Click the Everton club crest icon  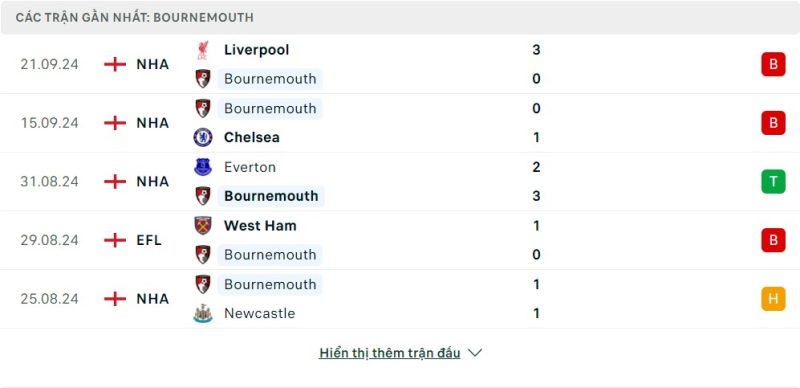click(x=203, y=167)
